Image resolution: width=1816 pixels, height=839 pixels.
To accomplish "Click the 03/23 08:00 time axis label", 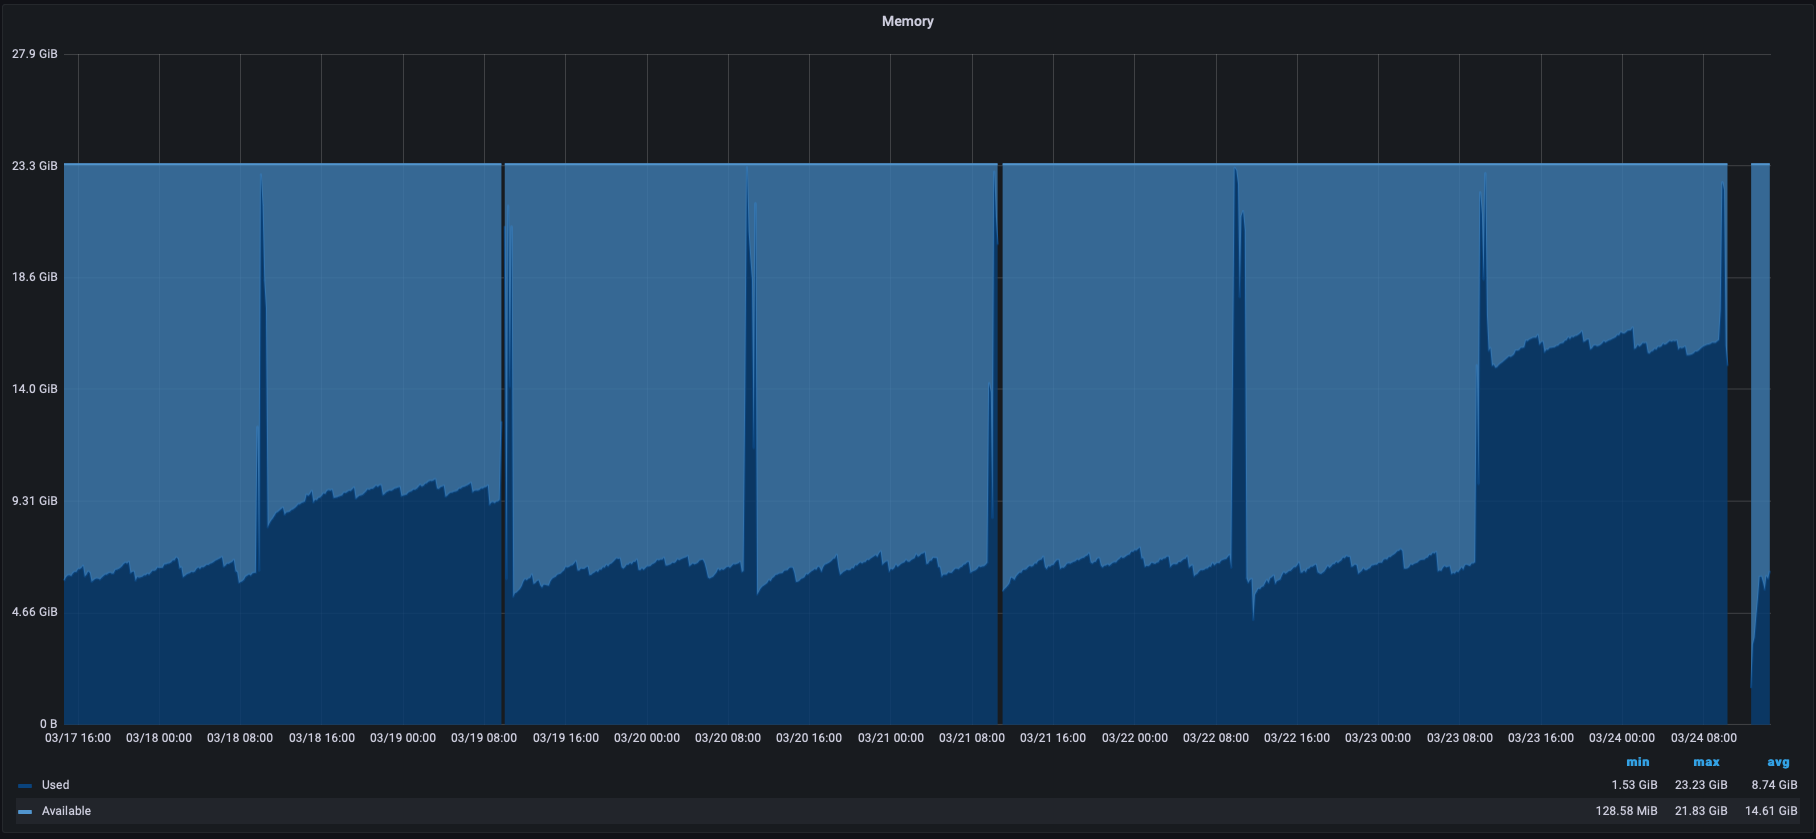I will coord(1460,738).
